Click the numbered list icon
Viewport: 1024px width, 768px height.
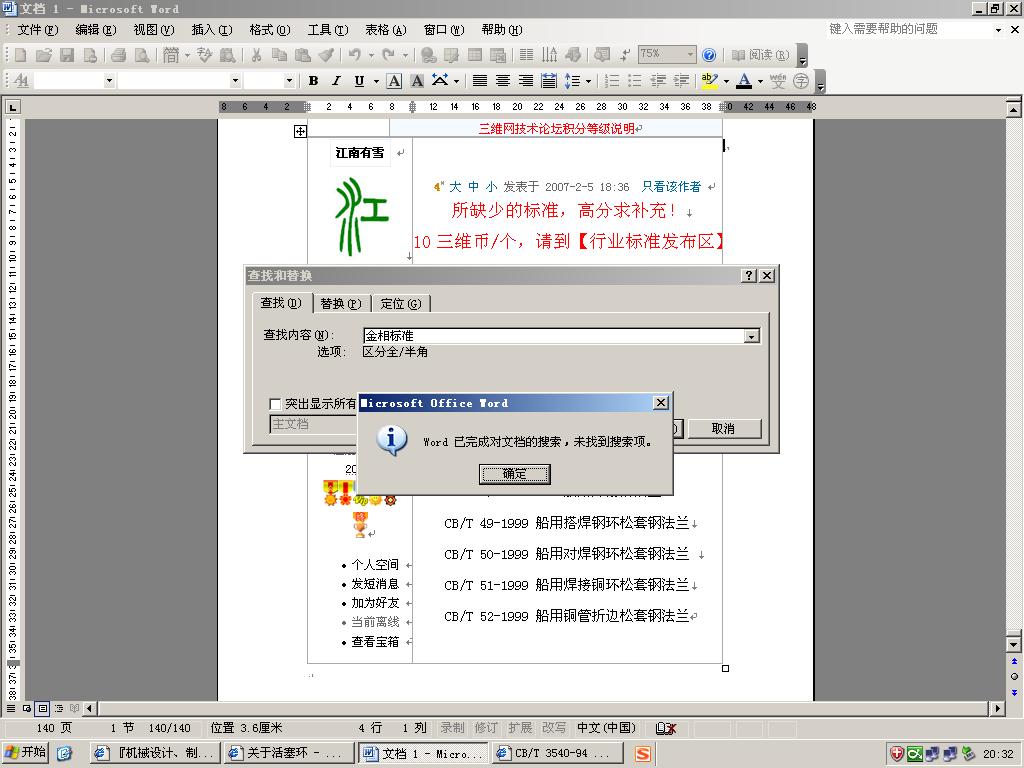(x=612, y=81)
